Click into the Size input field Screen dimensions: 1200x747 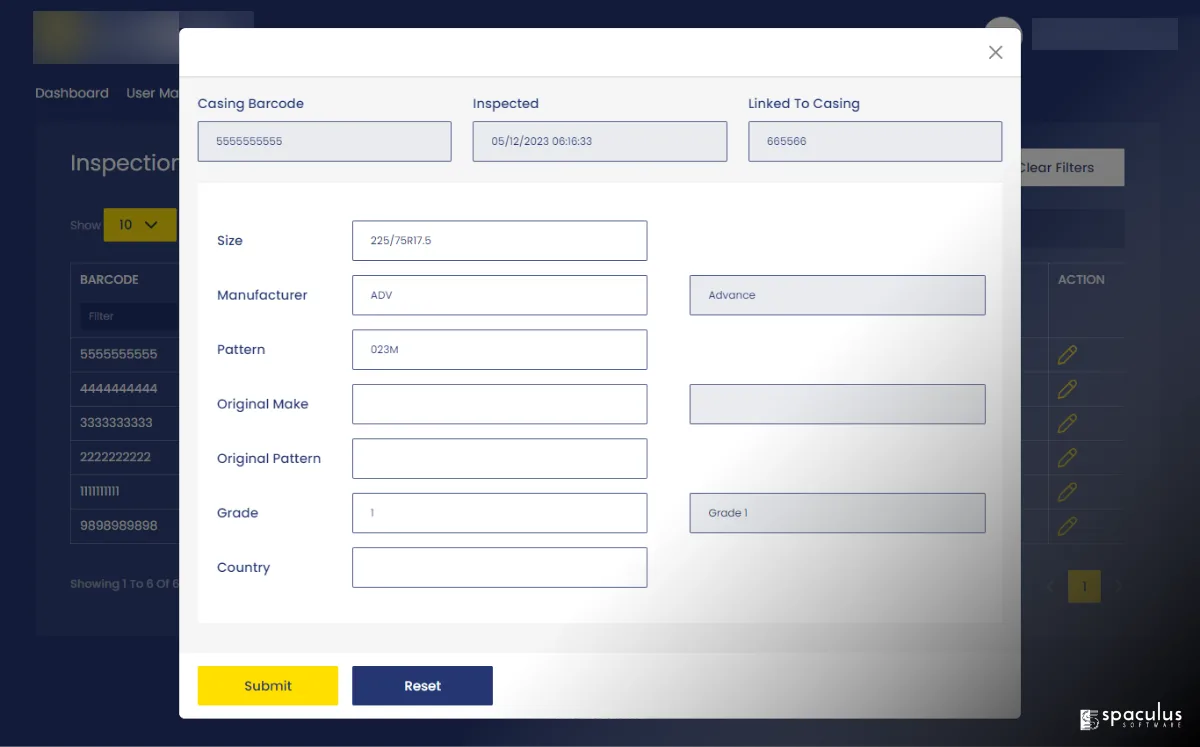tap(499, 241)
